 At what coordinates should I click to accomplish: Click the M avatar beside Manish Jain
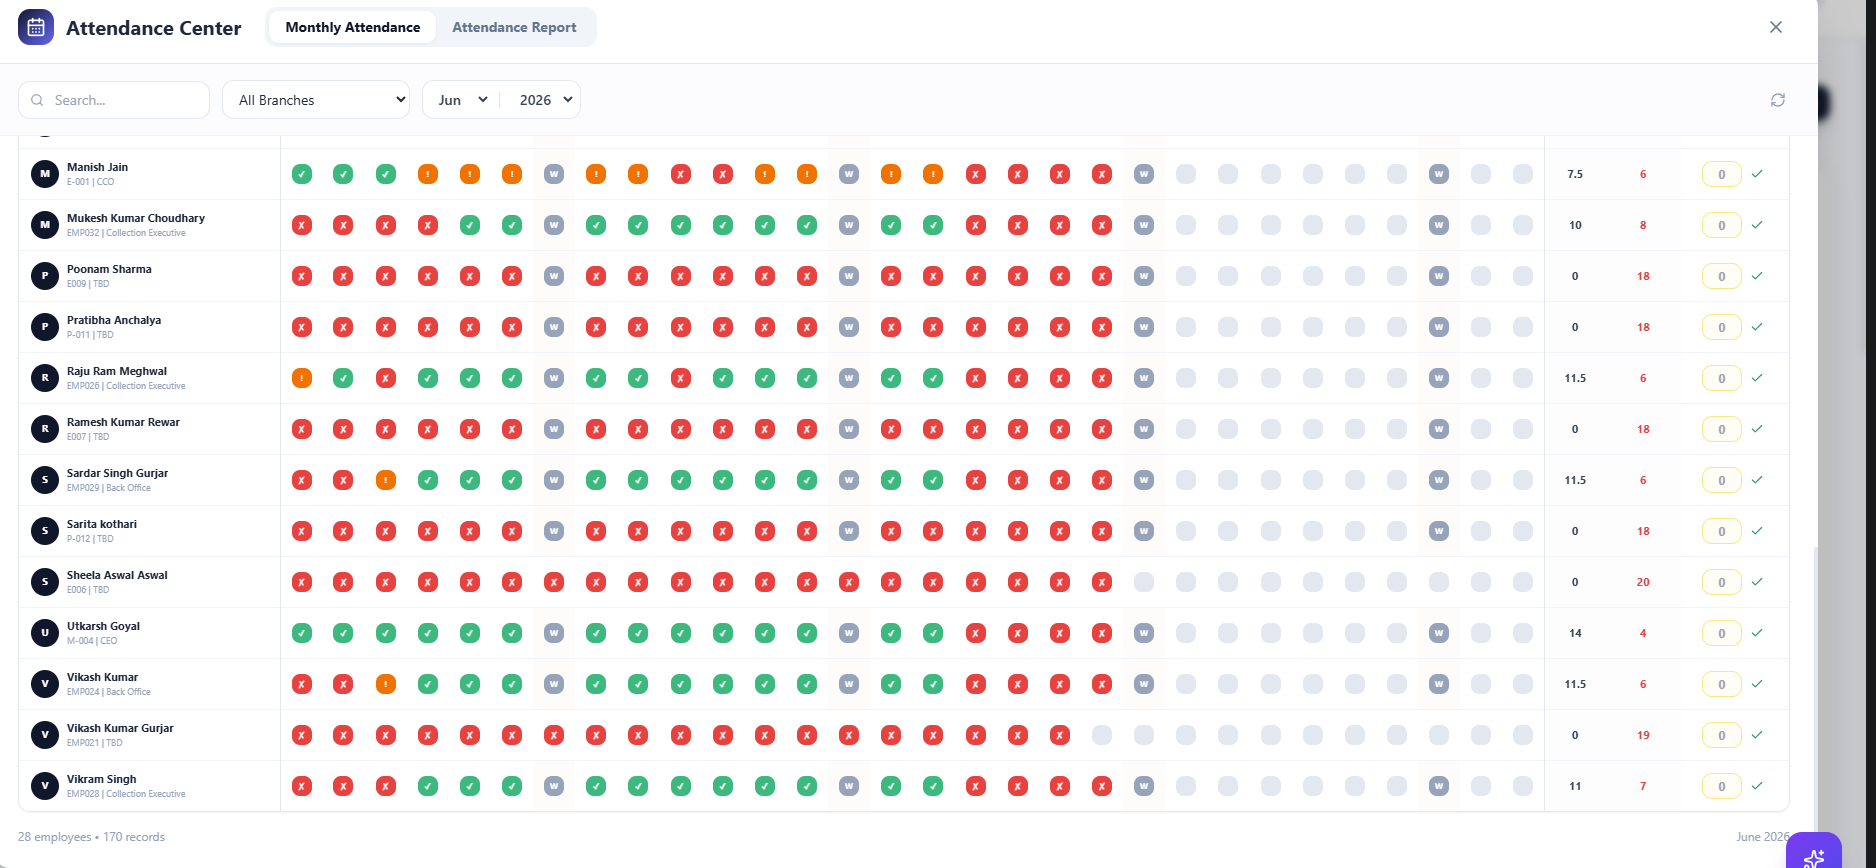pyautogui.click(x=45, y=174)
